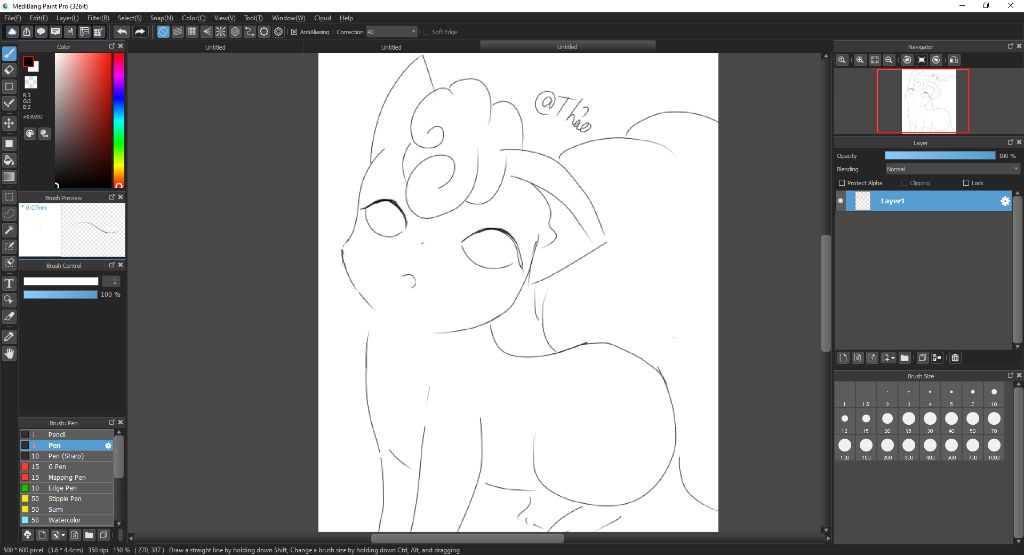Open the Help menu
1024x555 pixels.
click(x=346, y=18)
